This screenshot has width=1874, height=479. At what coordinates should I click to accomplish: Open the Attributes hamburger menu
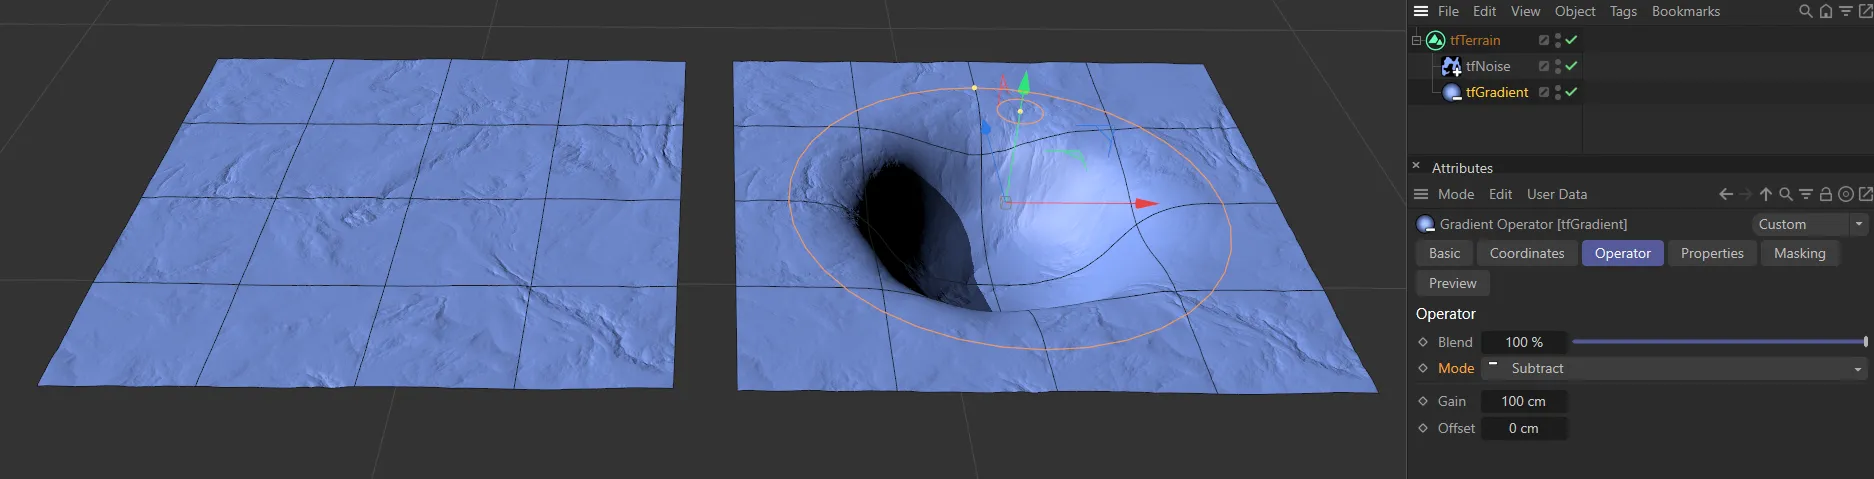point(1420,194)
